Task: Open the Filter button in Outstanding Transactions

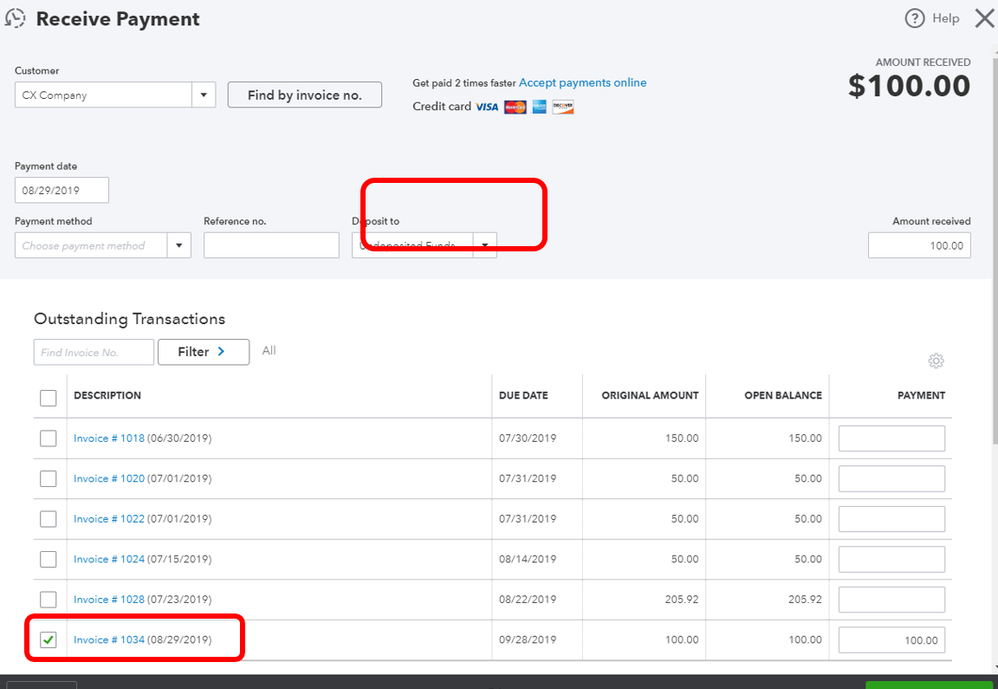Action: click(204, 352)
